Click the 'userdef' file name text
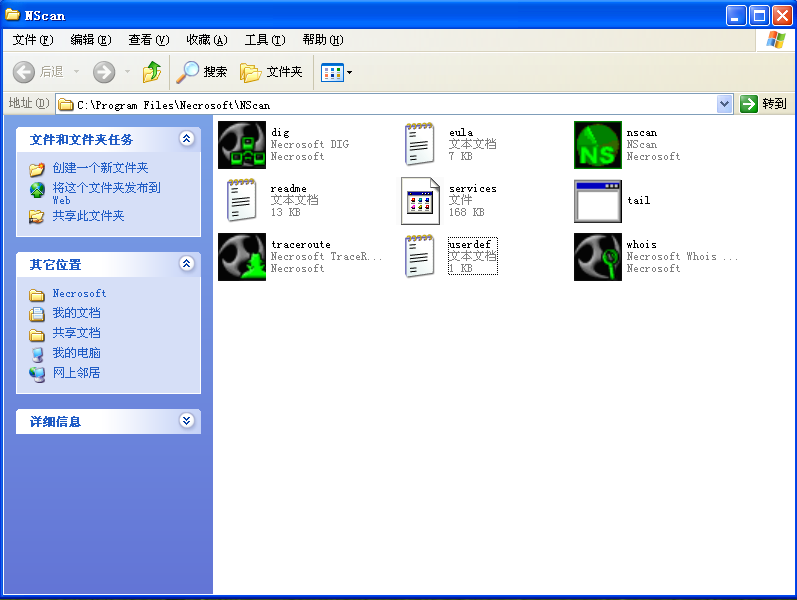 [x=469, y=245]
